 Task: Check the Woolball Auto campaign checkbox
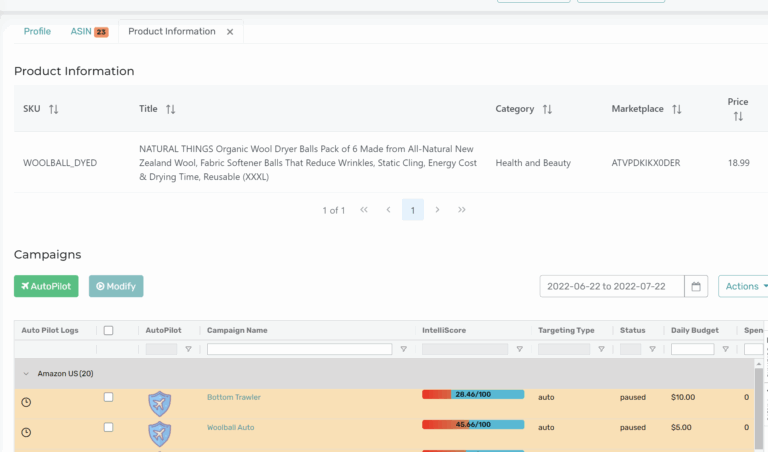click(109, 428)
